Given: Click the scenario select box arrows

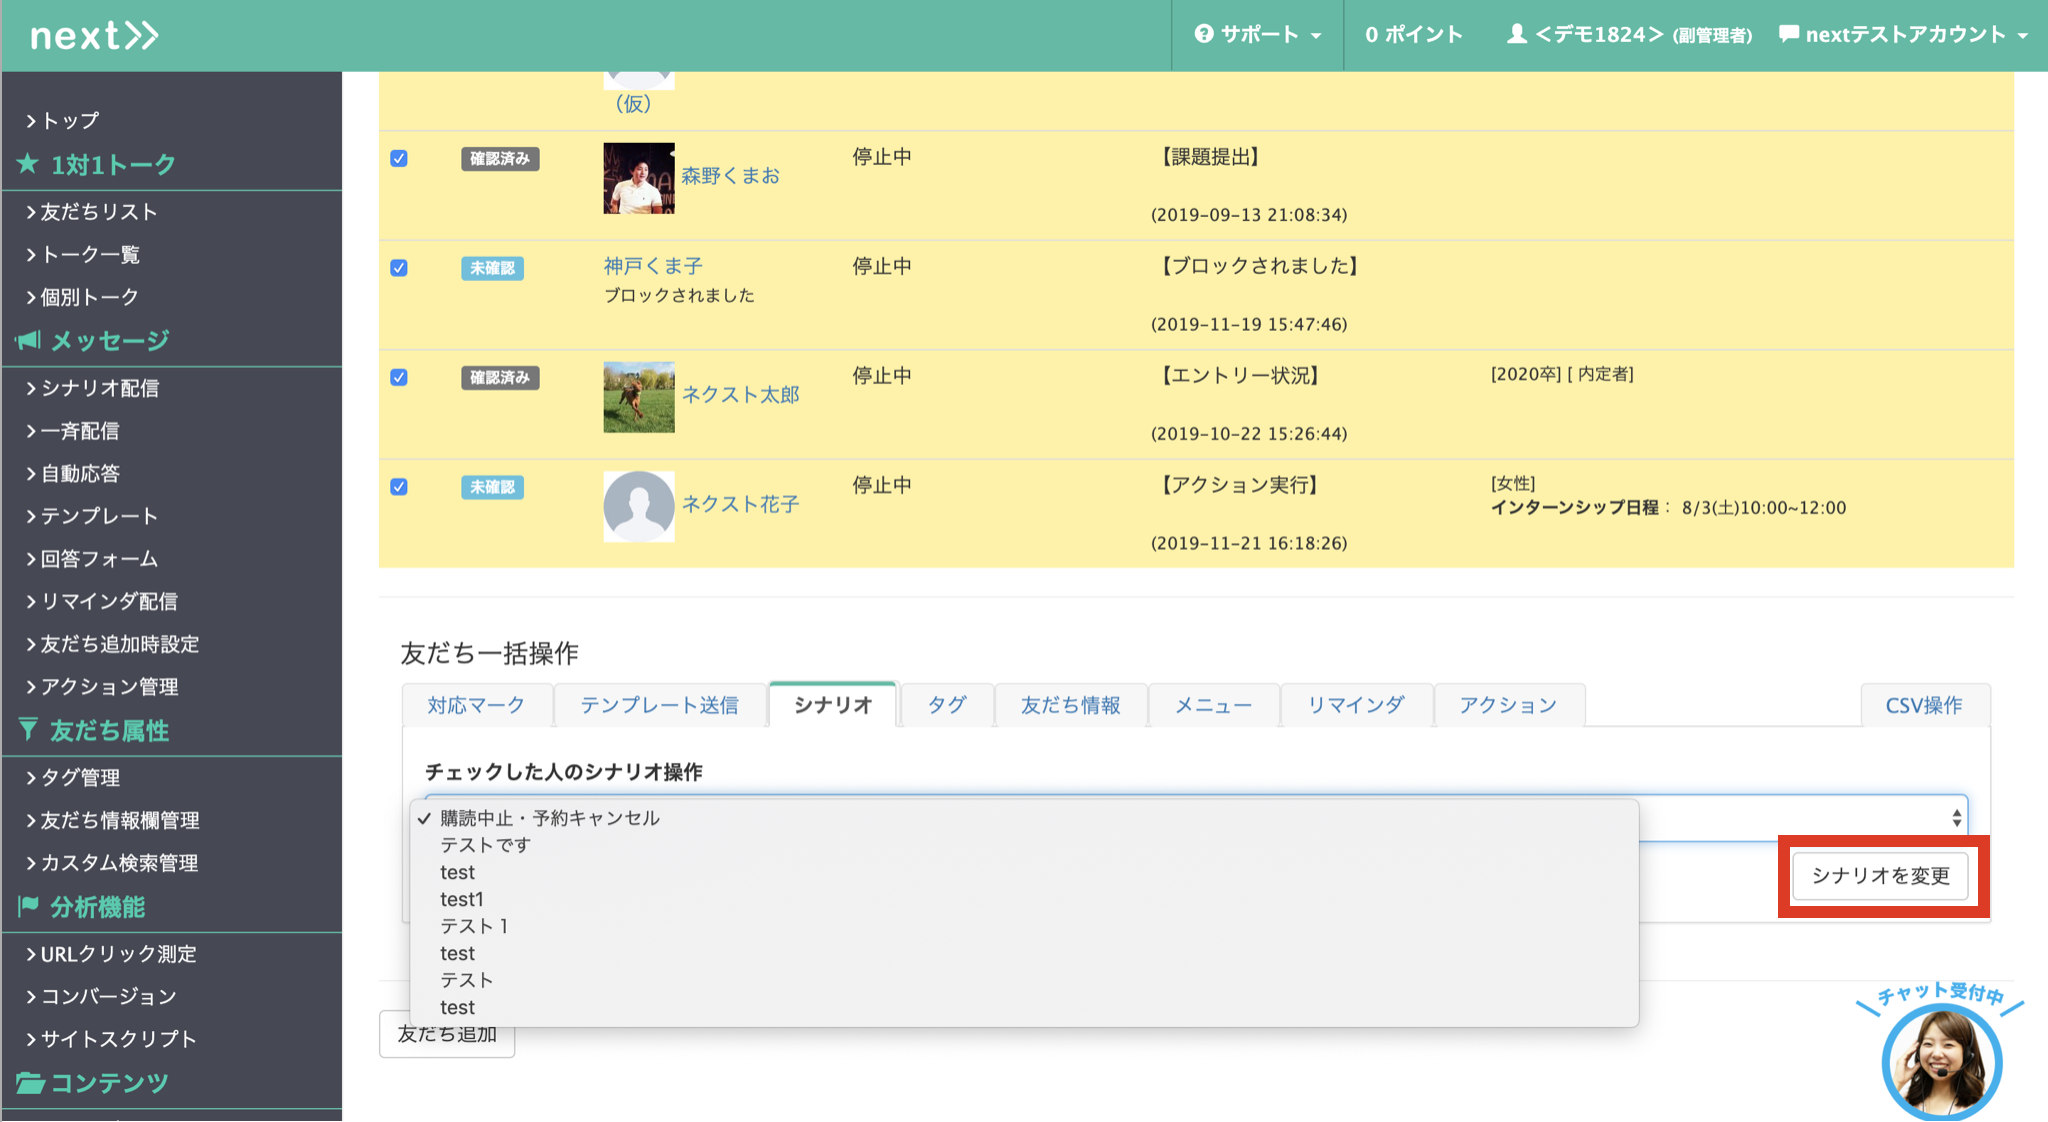Looking at the screenshot, I should [x=1956, y=818].
